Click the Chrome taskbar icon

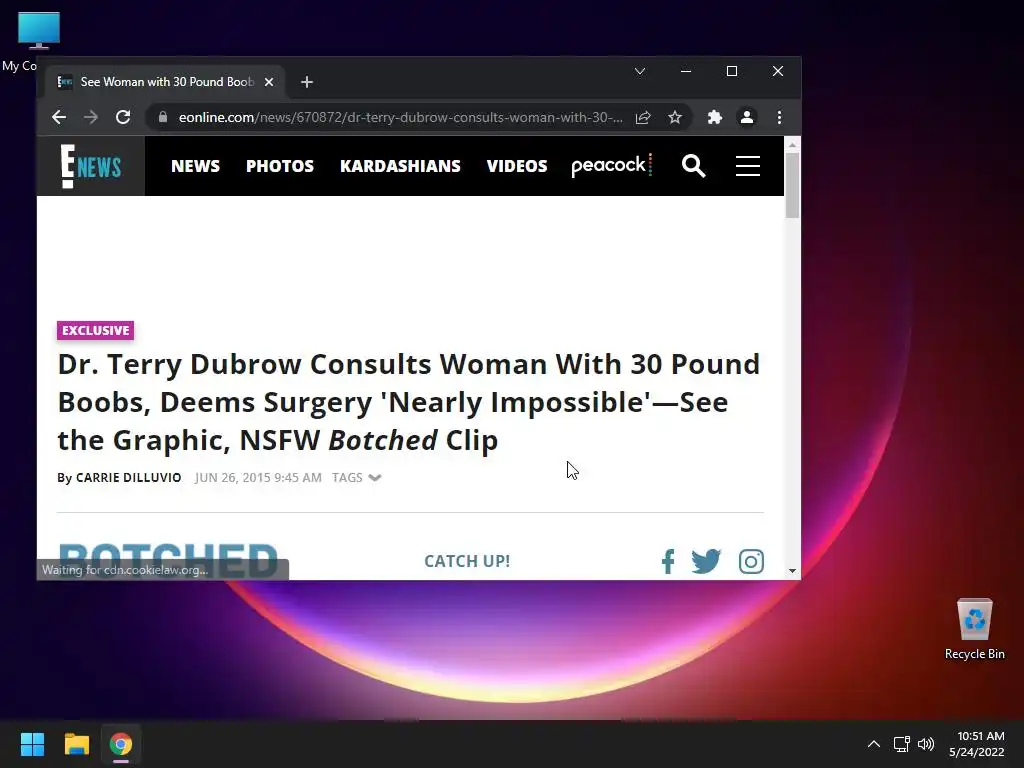pyautogui.click(x=121, y=744)
